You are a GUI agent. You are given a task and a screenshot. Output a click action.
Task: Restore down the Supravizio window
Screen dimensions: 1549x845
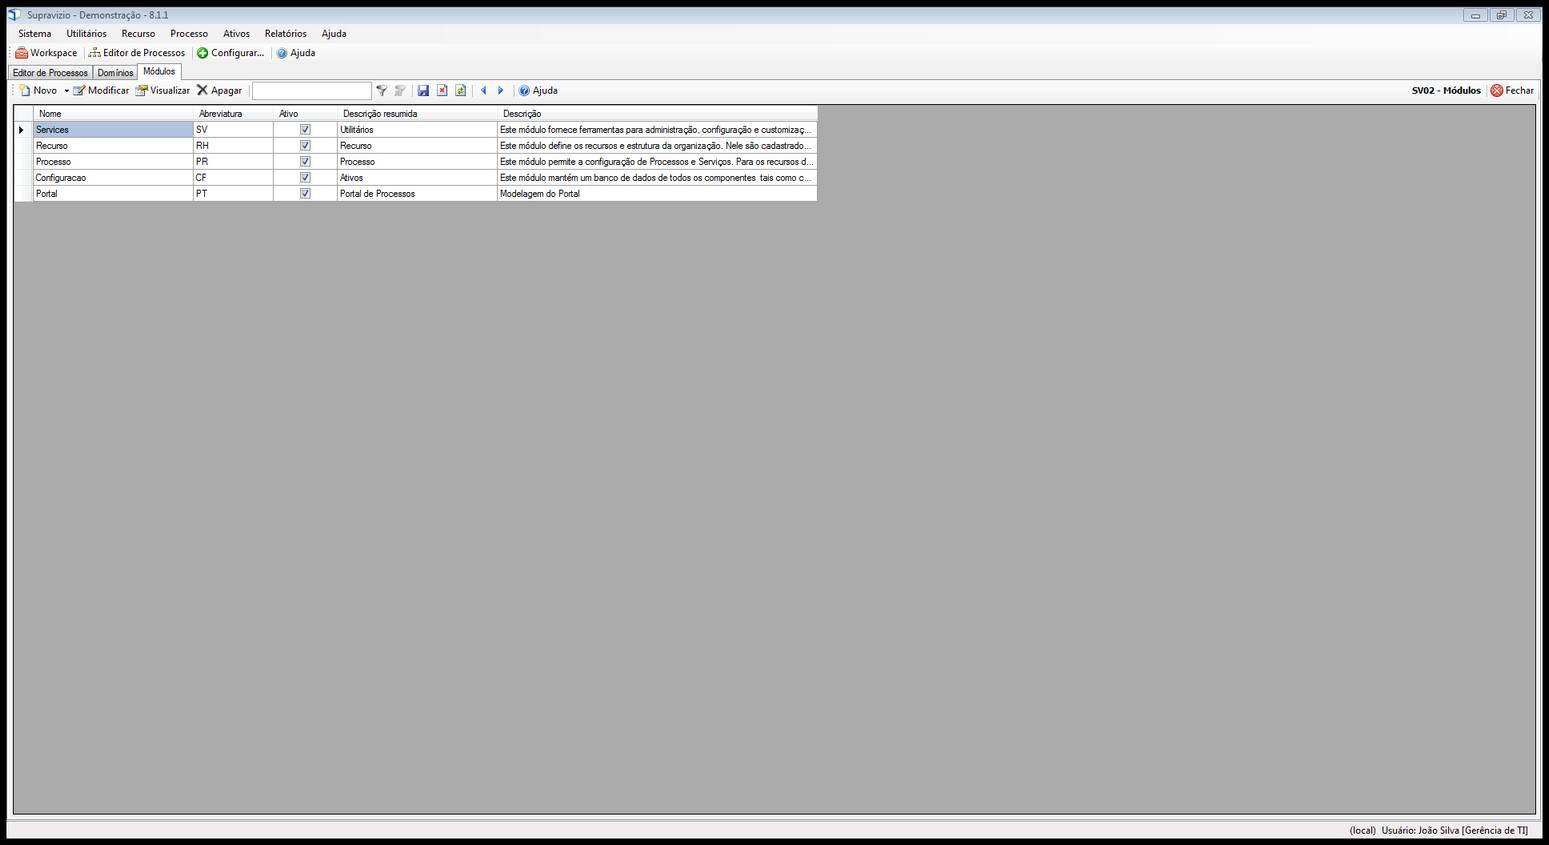point(1501,15)
